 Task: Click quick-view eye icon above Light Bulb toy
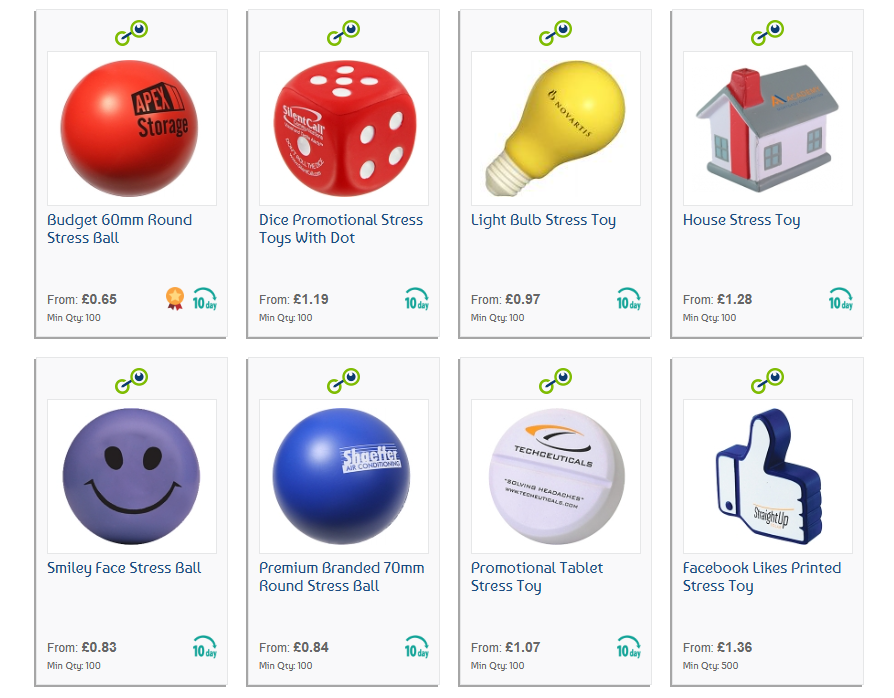[556, 33]
